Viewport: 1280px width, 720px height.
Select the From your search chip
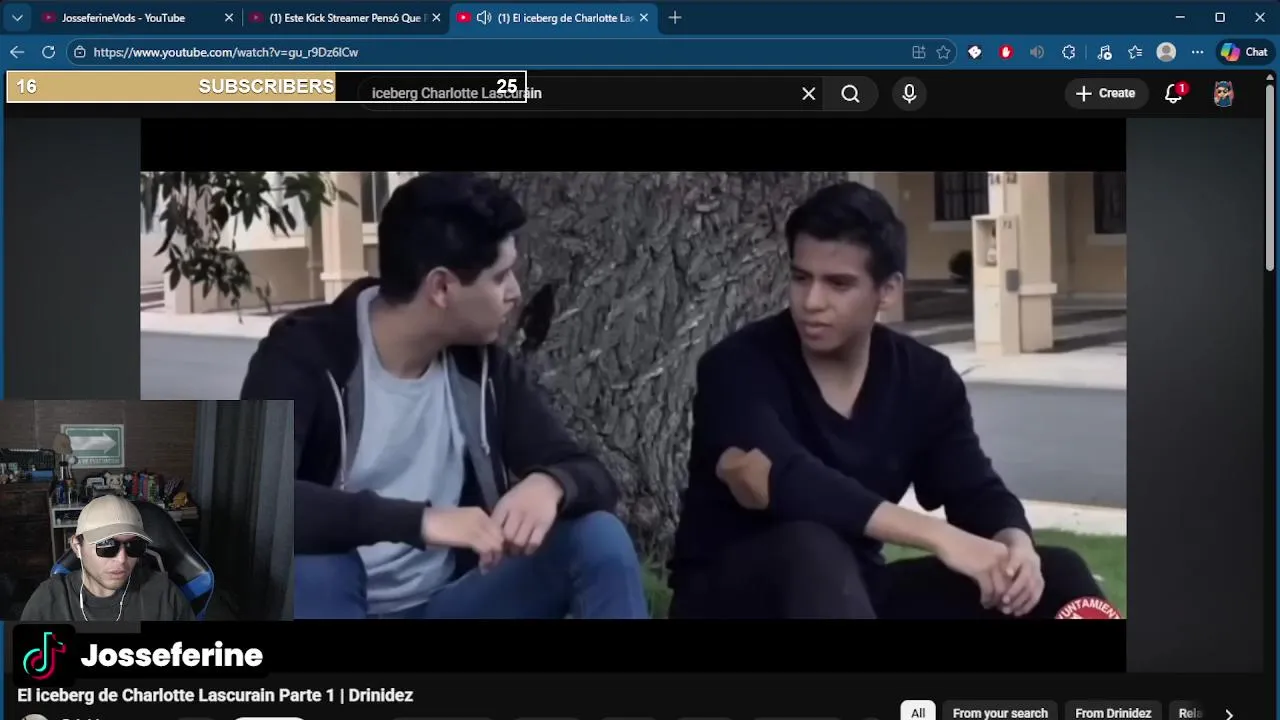click(x=1000, y=712)
